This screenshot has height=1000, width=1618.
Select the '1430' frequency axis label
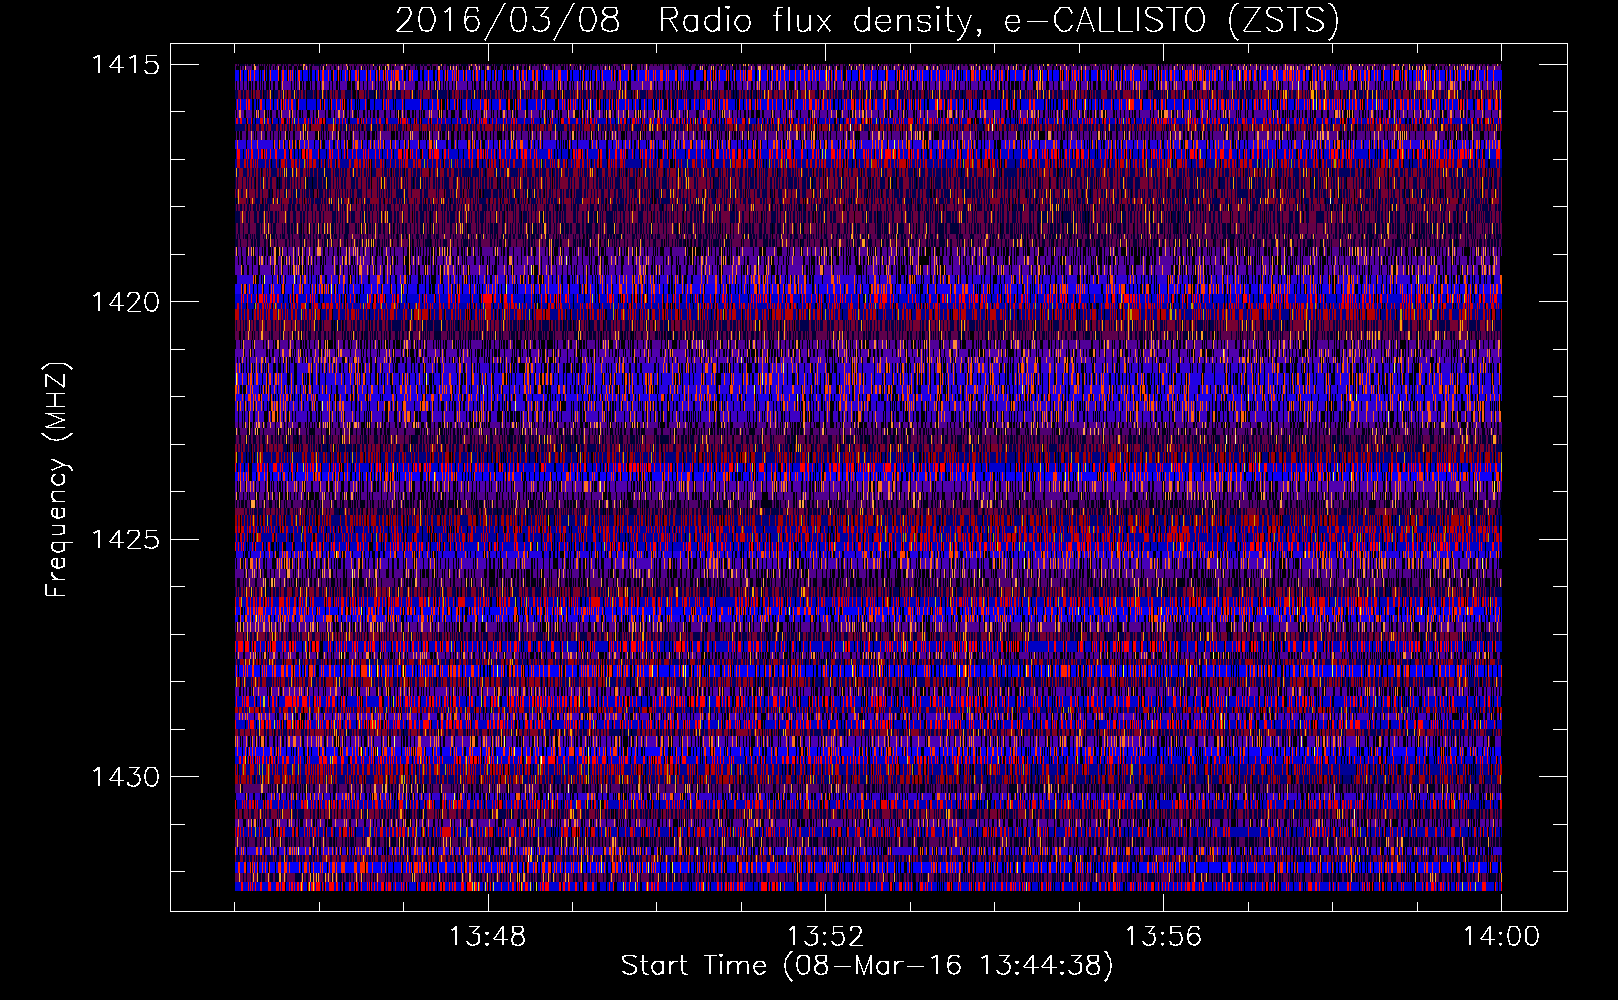(x=125, y=777)
